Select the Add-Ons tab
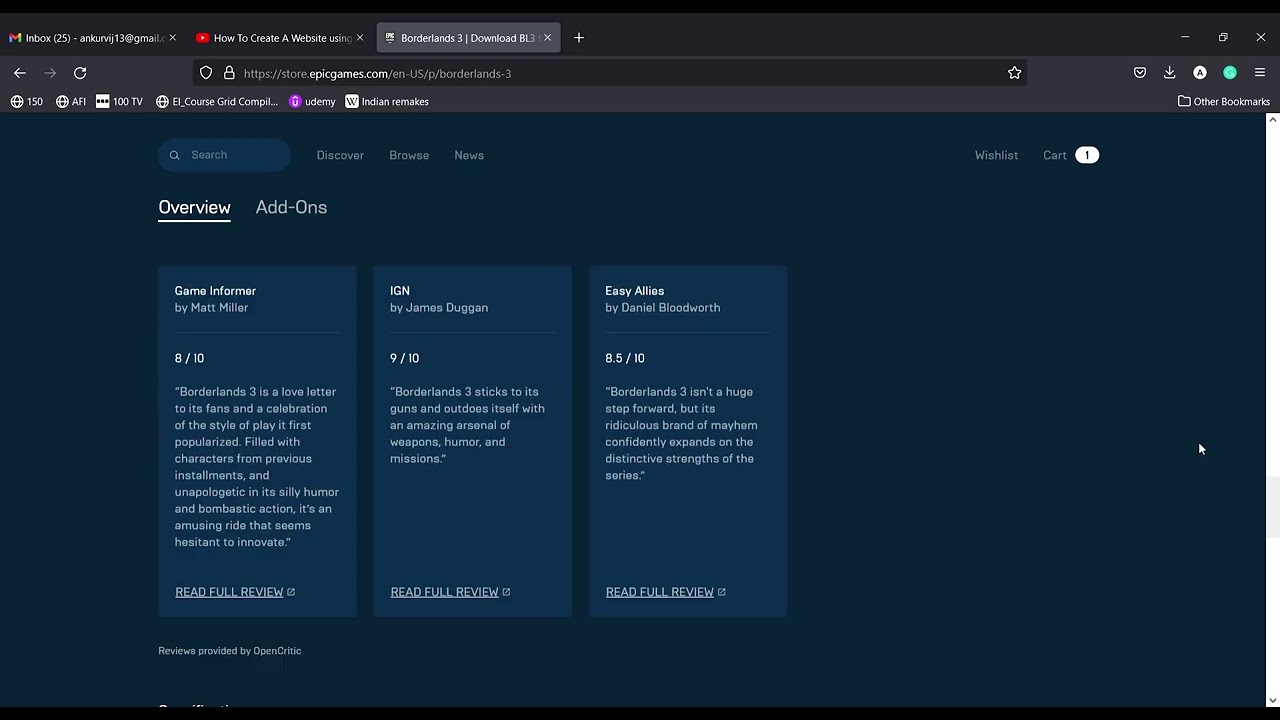The width and height of the screenshot is (1280, 720). (x=291, y=207)
